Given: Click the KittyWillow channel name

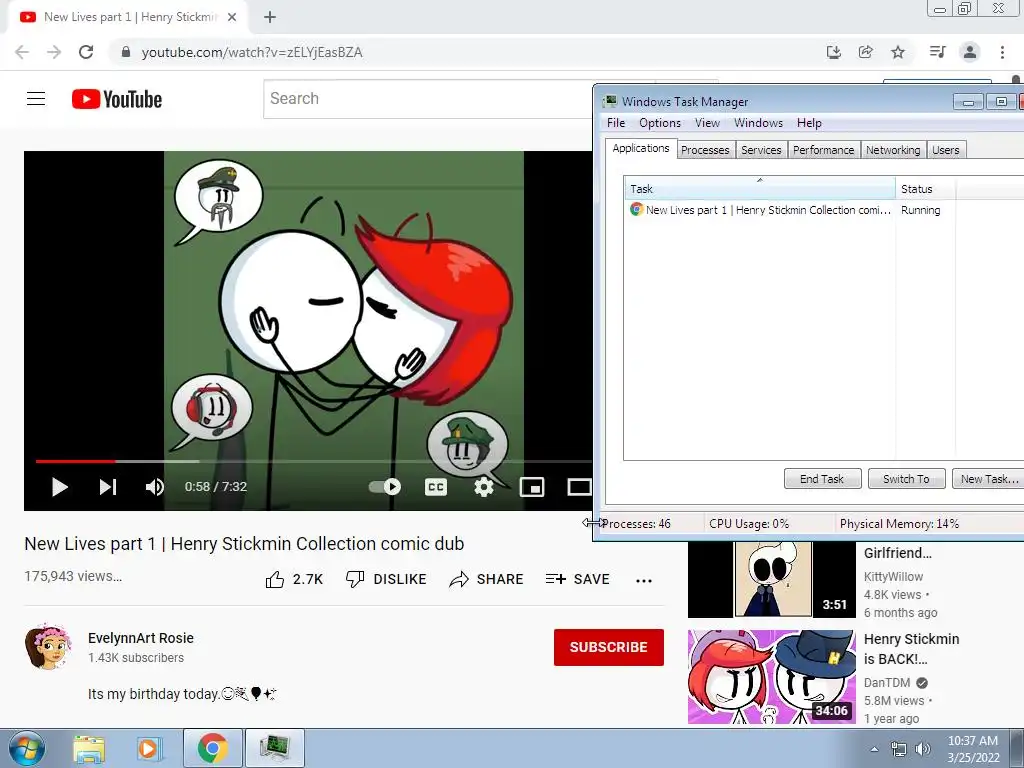Looking at the screenshot, I should click(893, 577).
